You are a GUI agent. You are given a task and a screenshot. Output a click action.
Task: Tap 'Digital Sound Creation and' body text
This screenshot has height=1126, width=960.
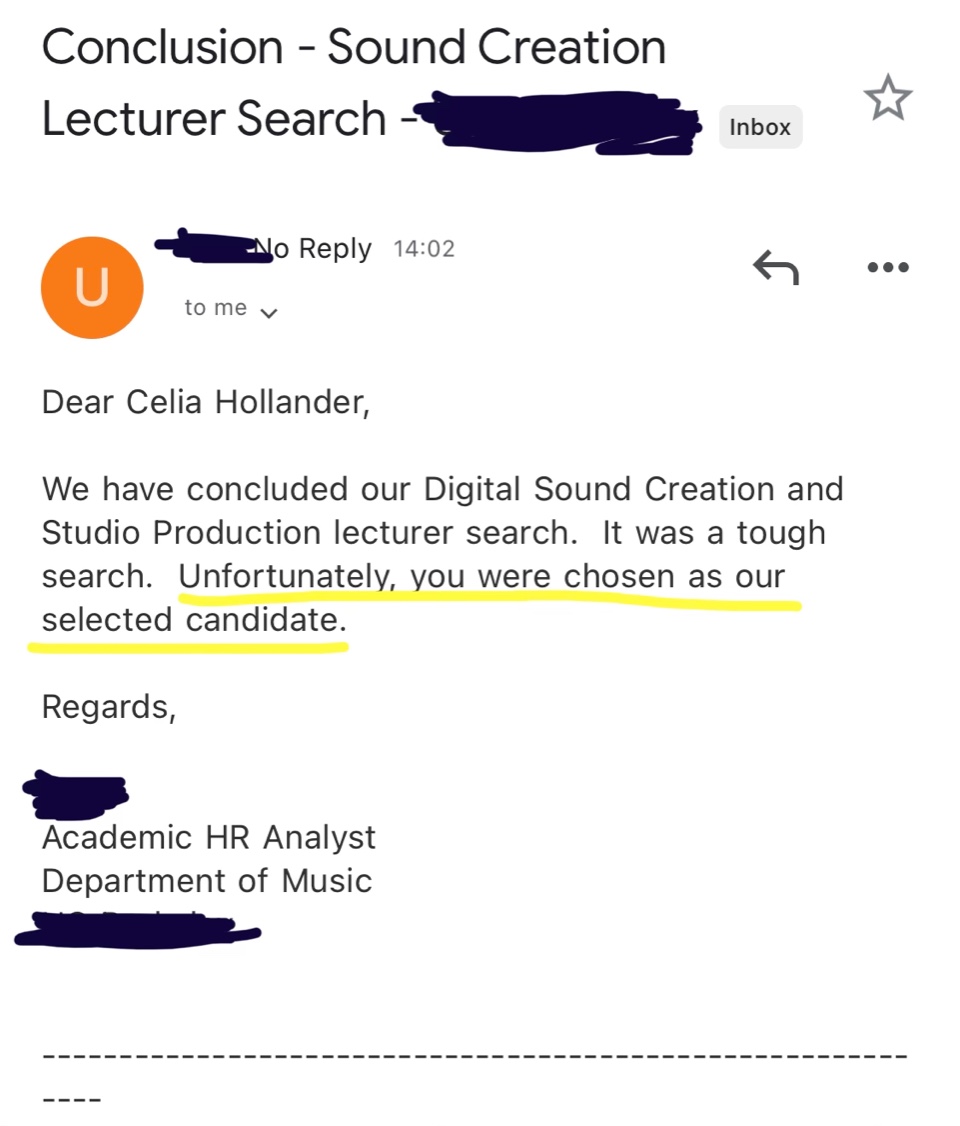(633, 490)
